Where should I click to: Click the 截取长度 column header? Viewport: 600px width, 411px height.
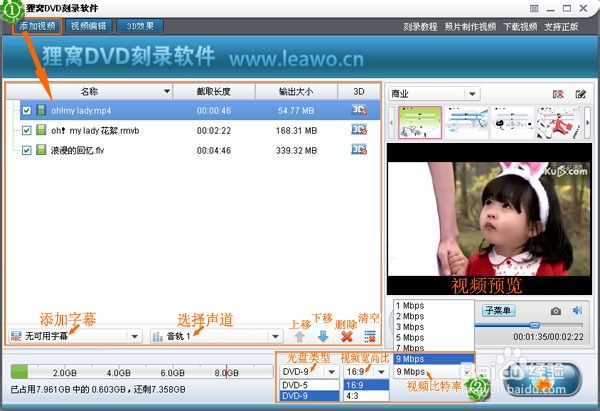pos(214,91)
